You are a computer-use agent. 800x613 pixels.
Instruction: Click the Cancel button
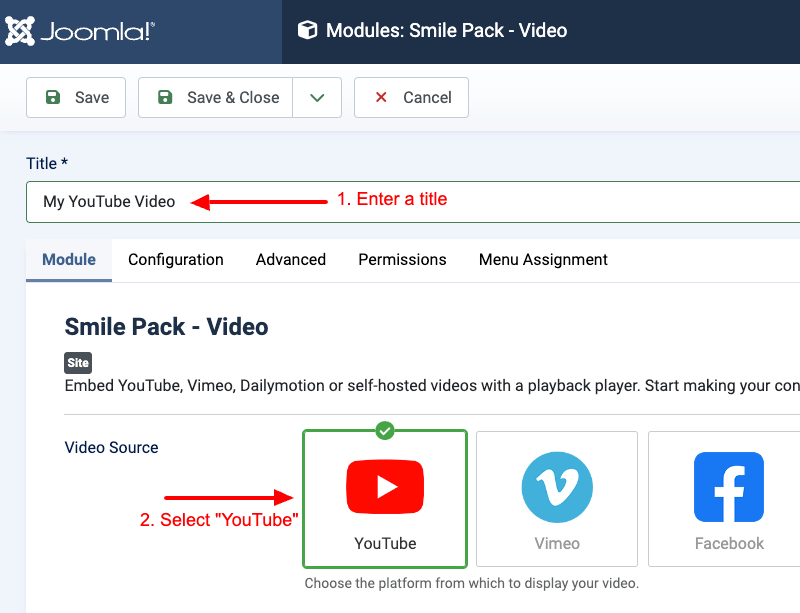[411, 97]
